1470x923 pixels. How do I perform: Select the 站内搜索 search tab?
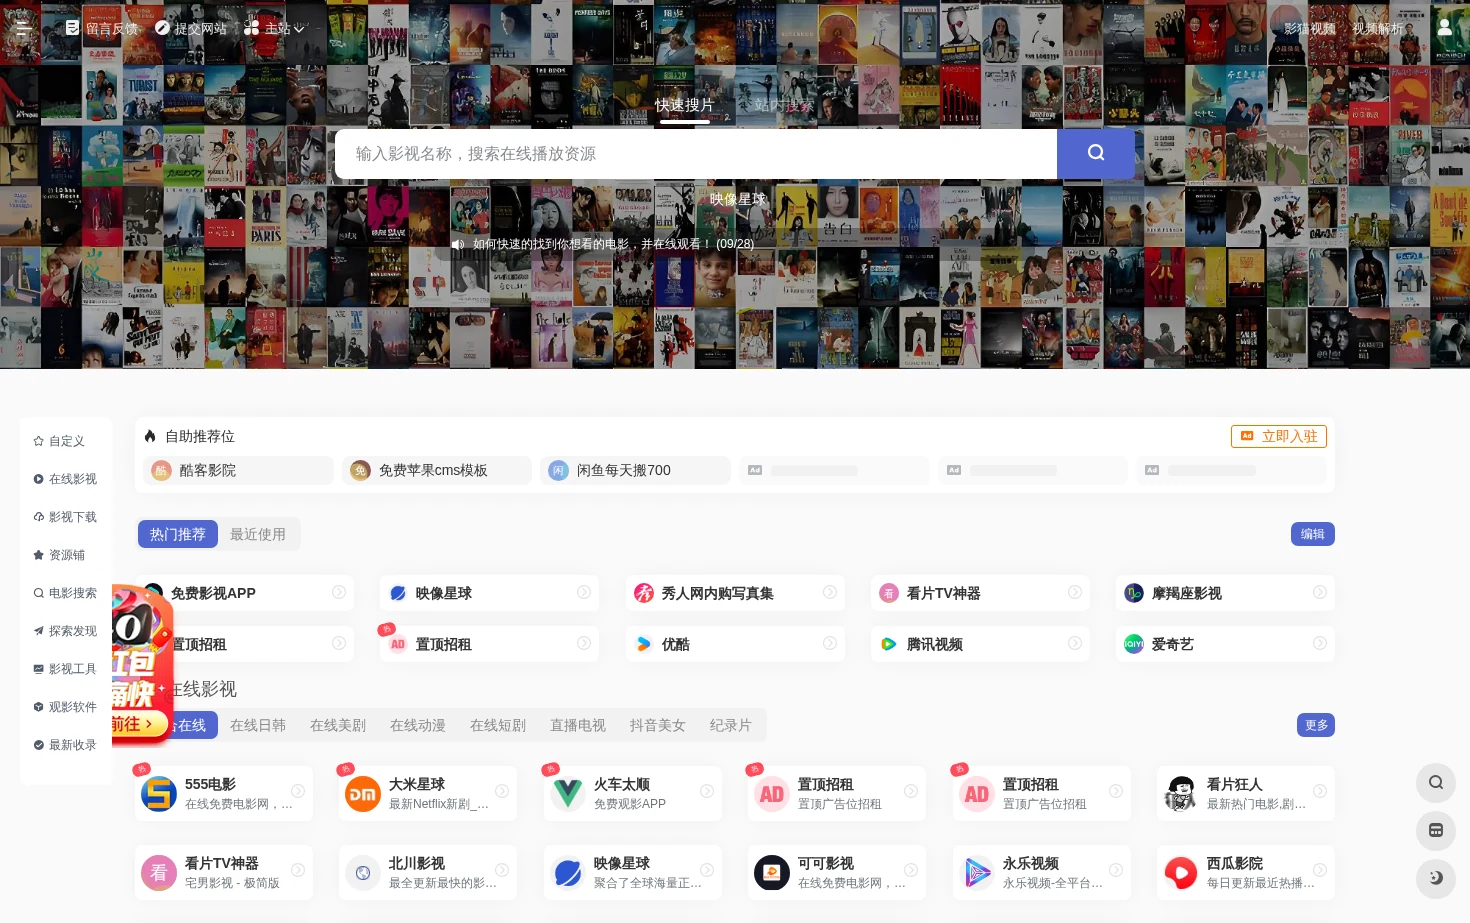click(x=785, y=105)
